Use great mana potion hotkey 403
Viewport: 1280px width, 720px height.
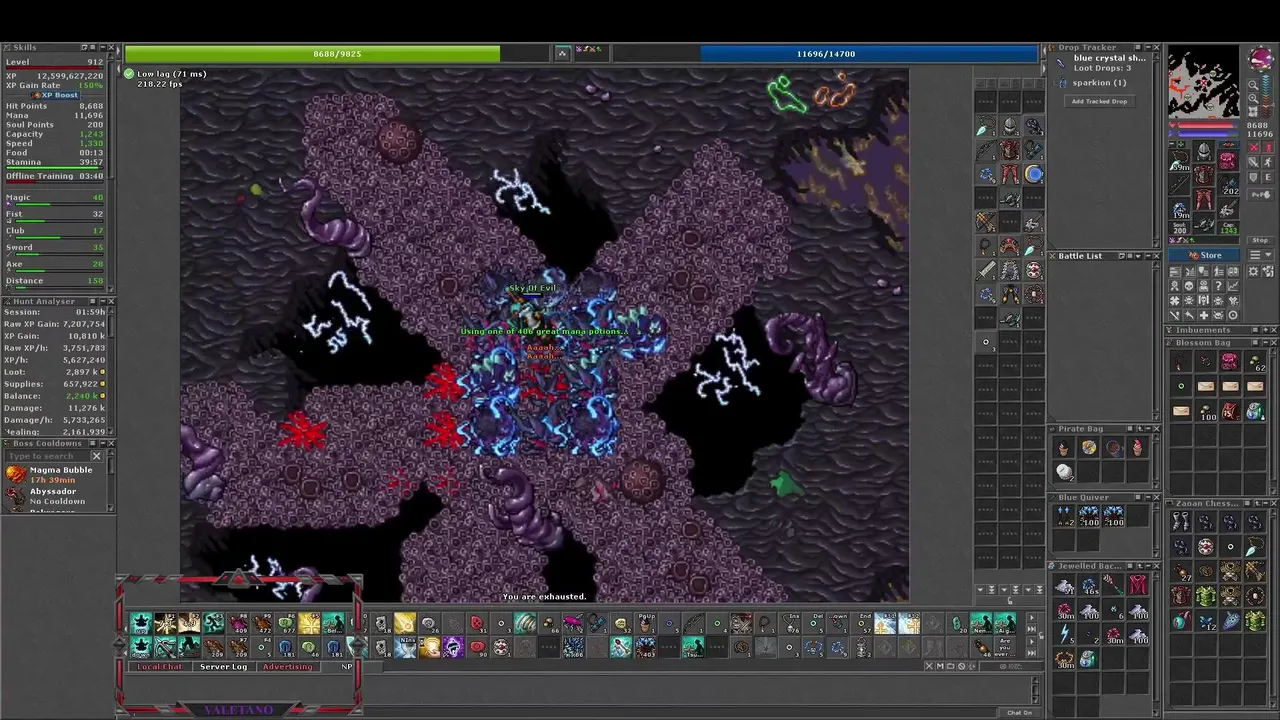click(645, 648)
